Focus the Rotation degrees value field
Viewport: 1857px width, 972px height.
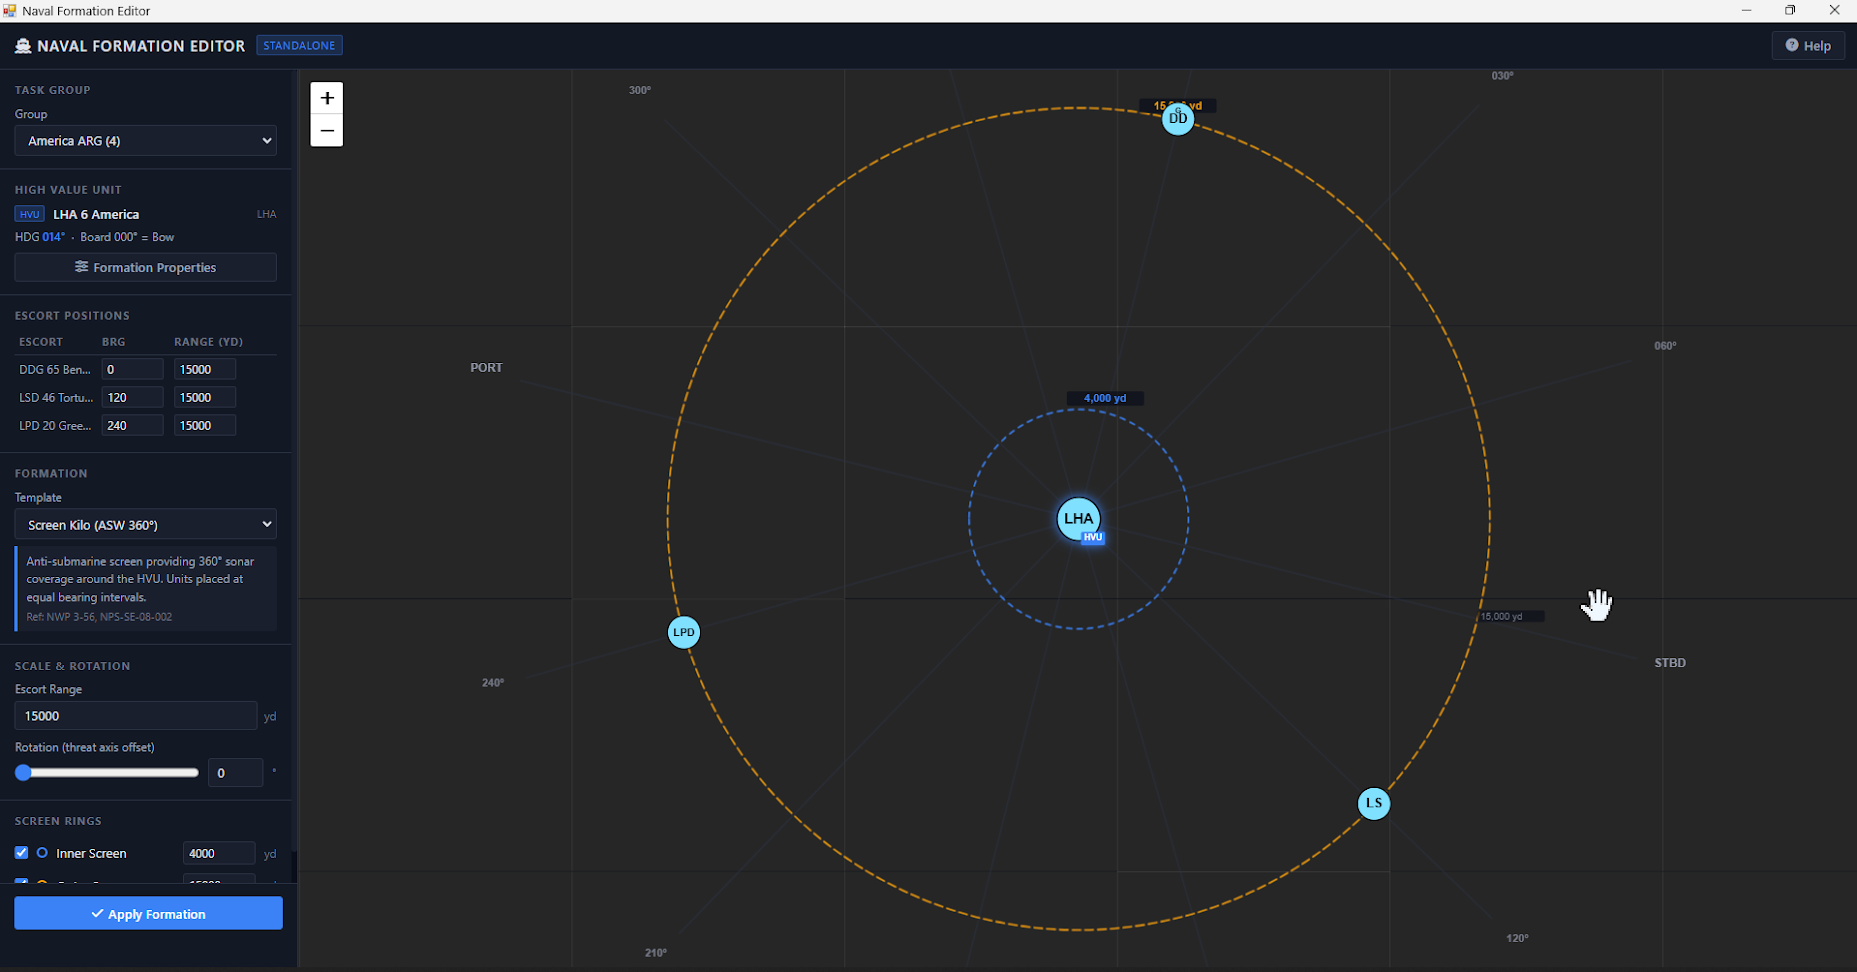click(235, 773)
